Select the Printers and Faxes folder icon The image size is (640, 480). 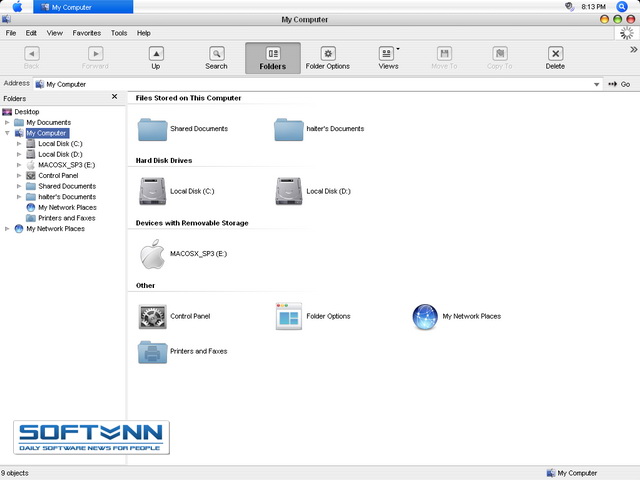(x=152, y=351)
